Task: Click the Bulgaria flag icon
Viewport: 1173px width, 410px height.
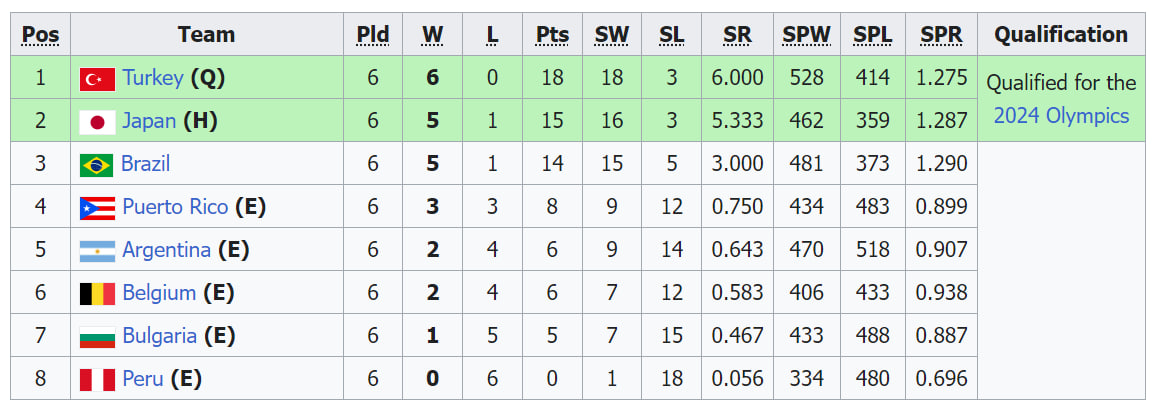Action: coord(97,337)
